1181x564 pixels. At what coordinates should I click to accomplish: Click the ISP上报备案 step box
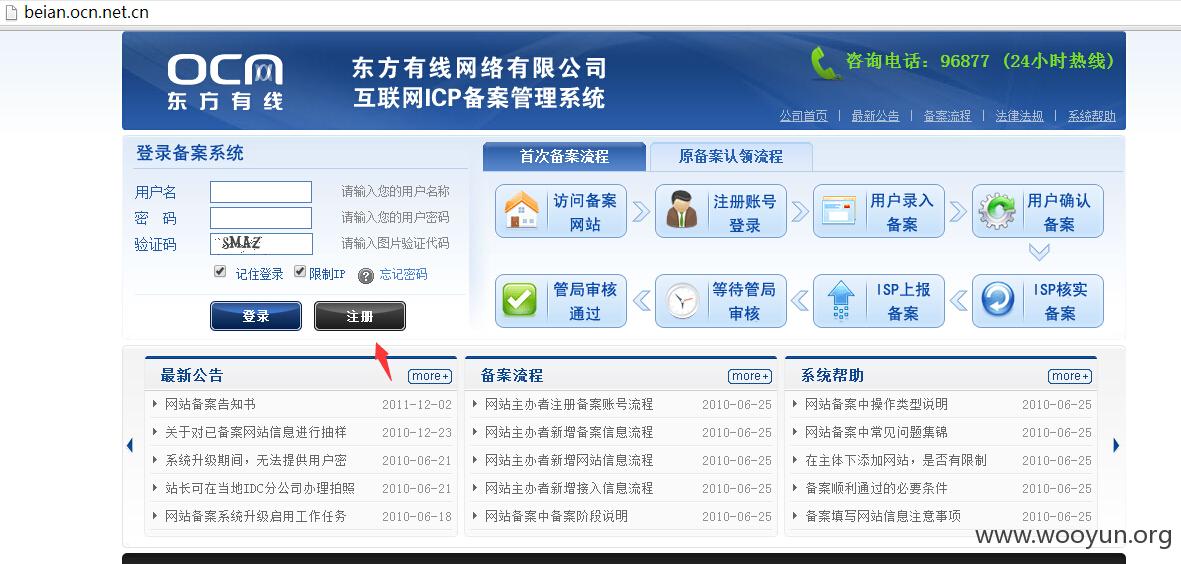pyautogui.click(x=878, y=301)
